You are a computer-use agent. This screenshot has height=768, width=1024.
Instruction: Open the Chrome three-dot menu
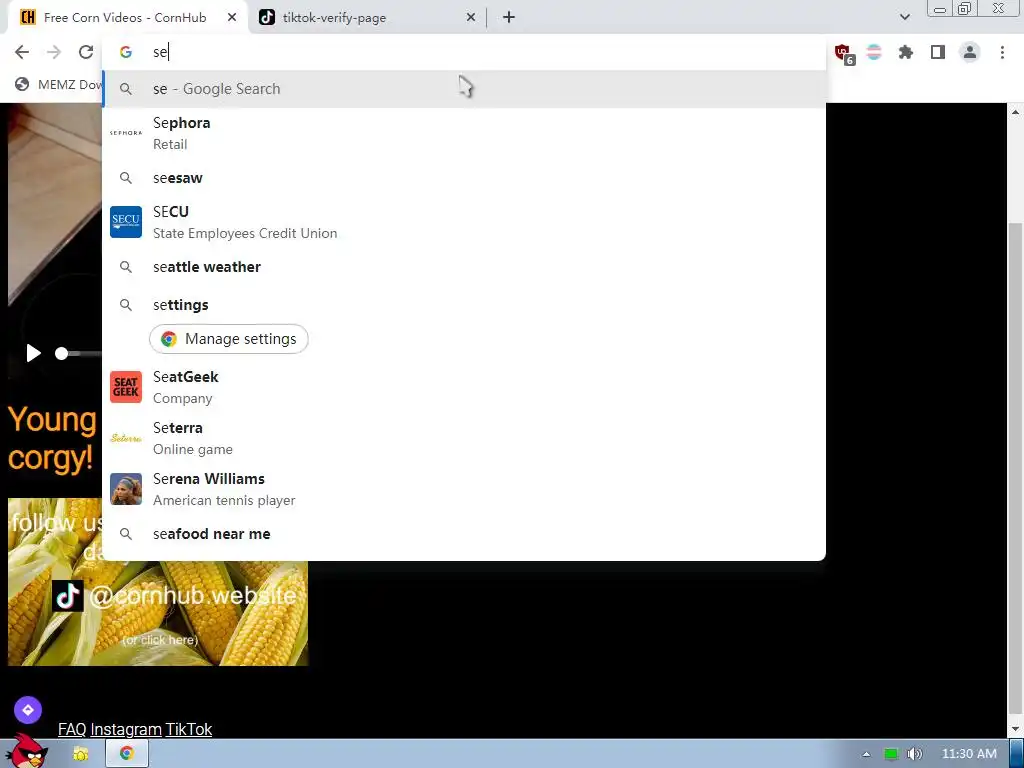tap(1002, 52)
